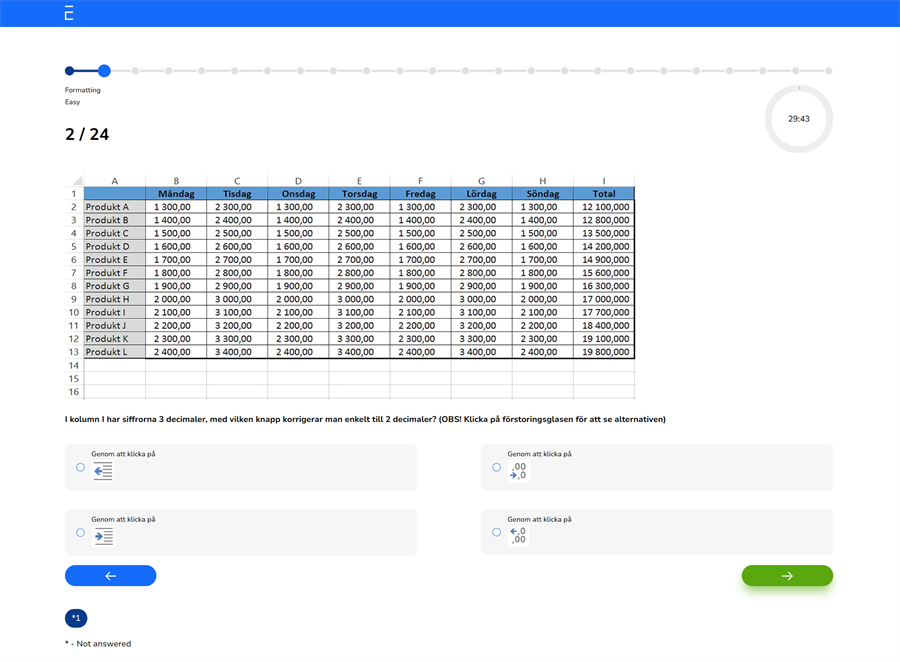900x662 pixels.
Task: Click the decrease indent icon in the answers
Action: tap(103, 471)
